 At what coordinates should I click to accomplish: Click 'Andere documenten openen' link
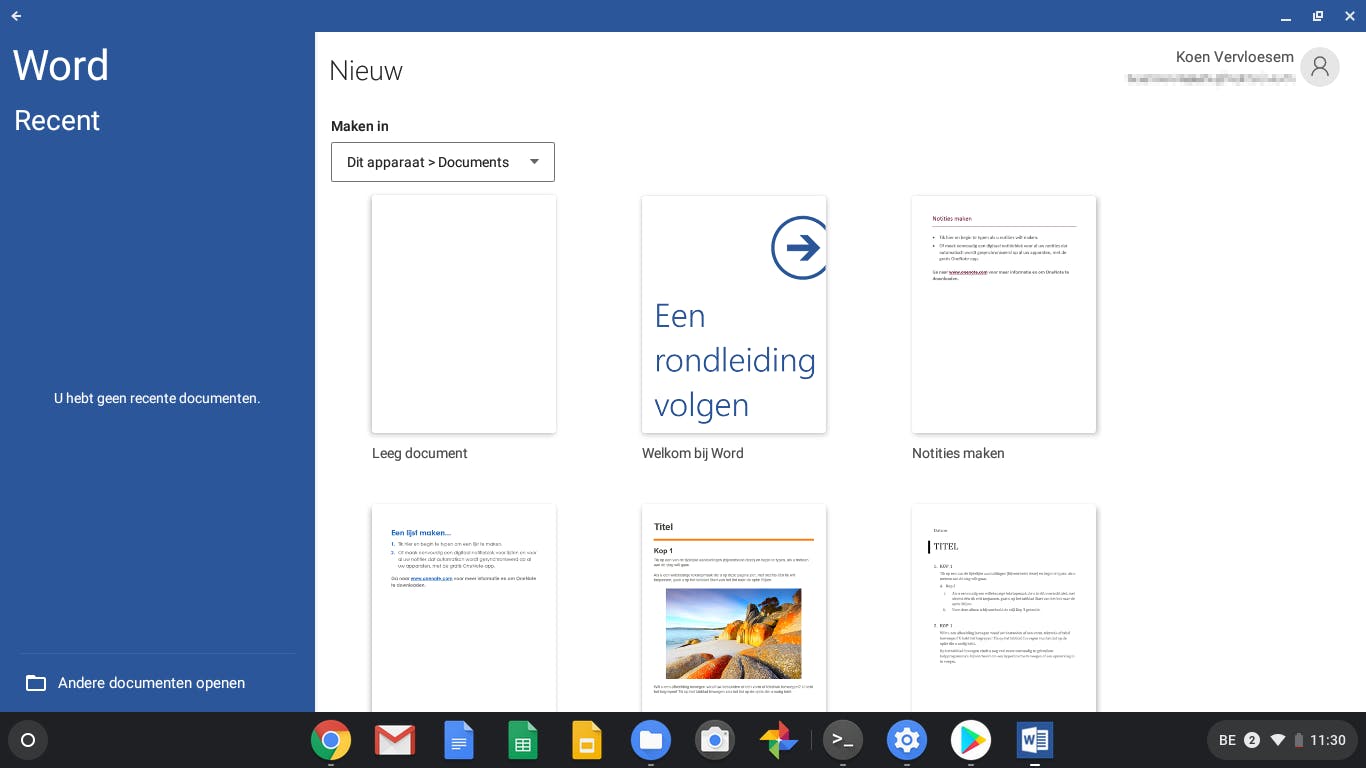[x=152, y=683]
